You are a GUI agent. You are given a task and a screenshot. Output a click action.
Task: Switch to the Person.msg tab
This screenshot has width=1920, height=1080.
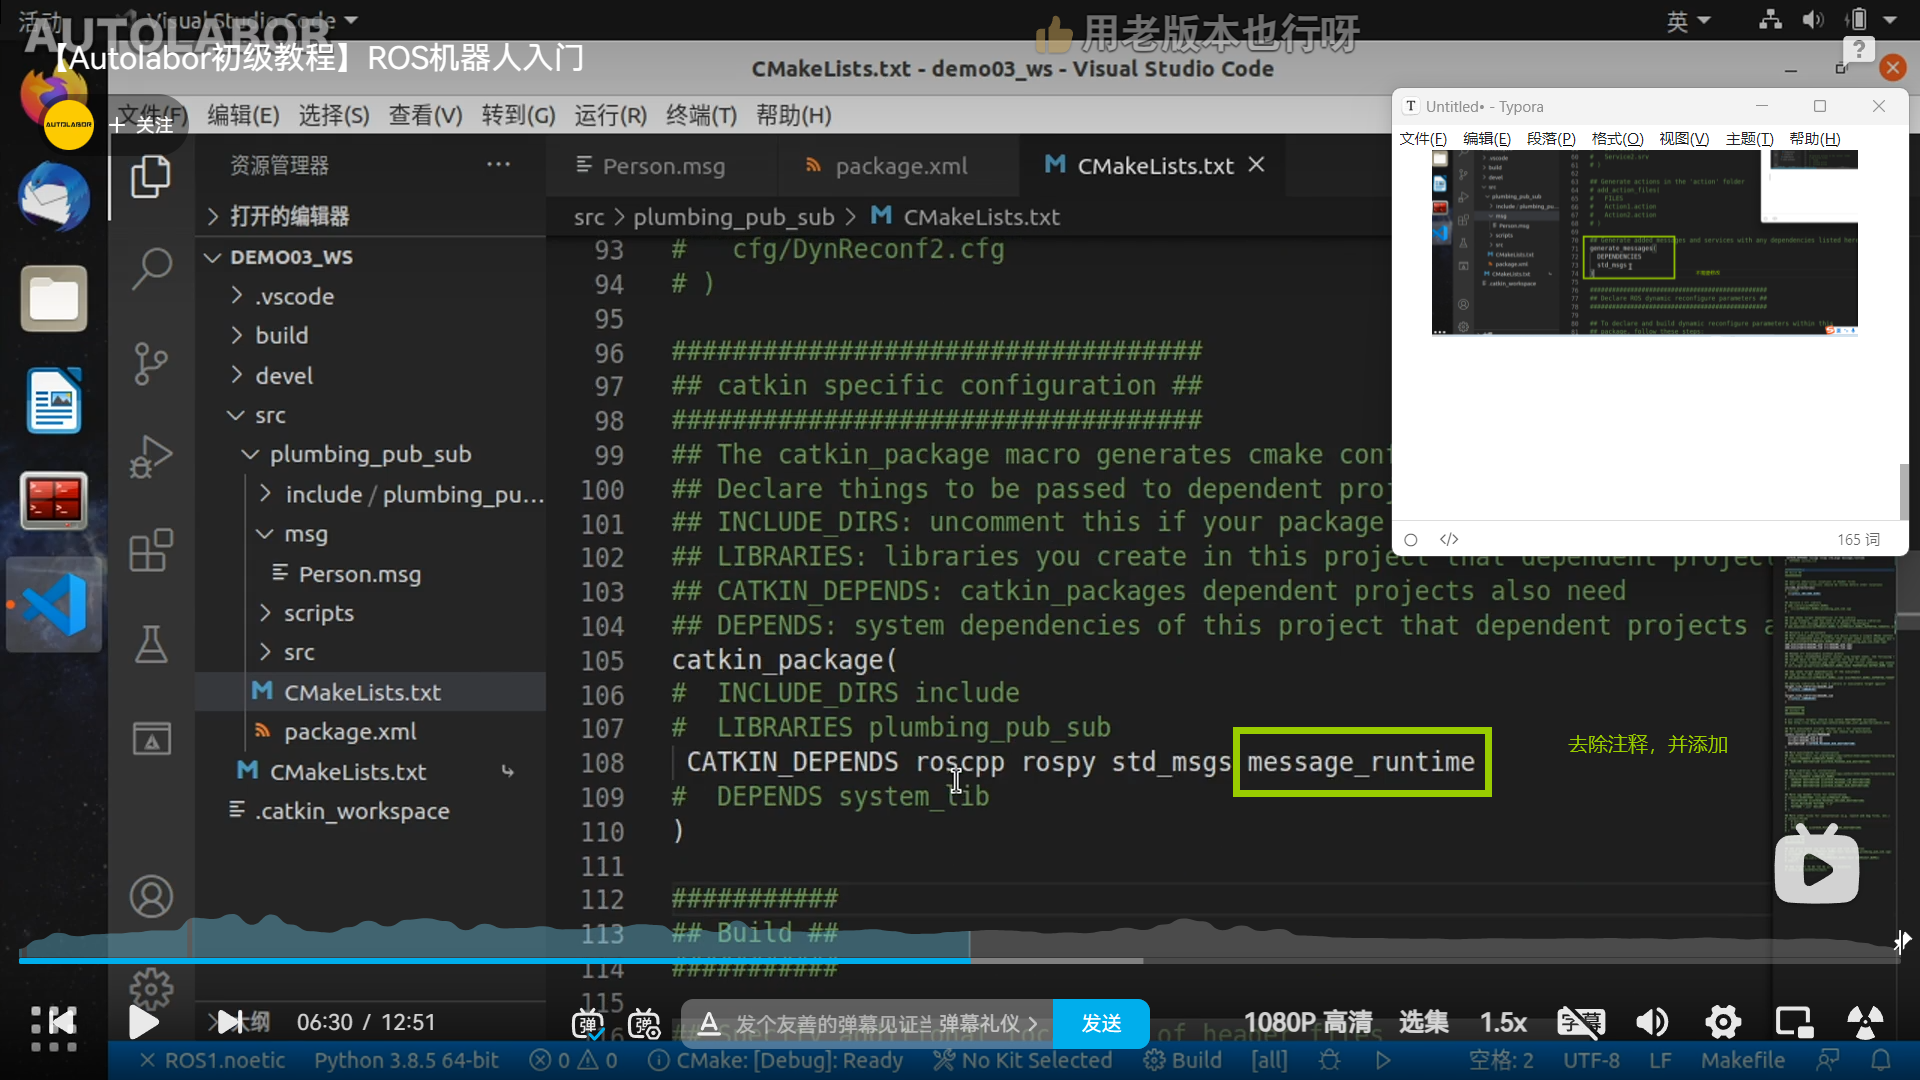663,166
